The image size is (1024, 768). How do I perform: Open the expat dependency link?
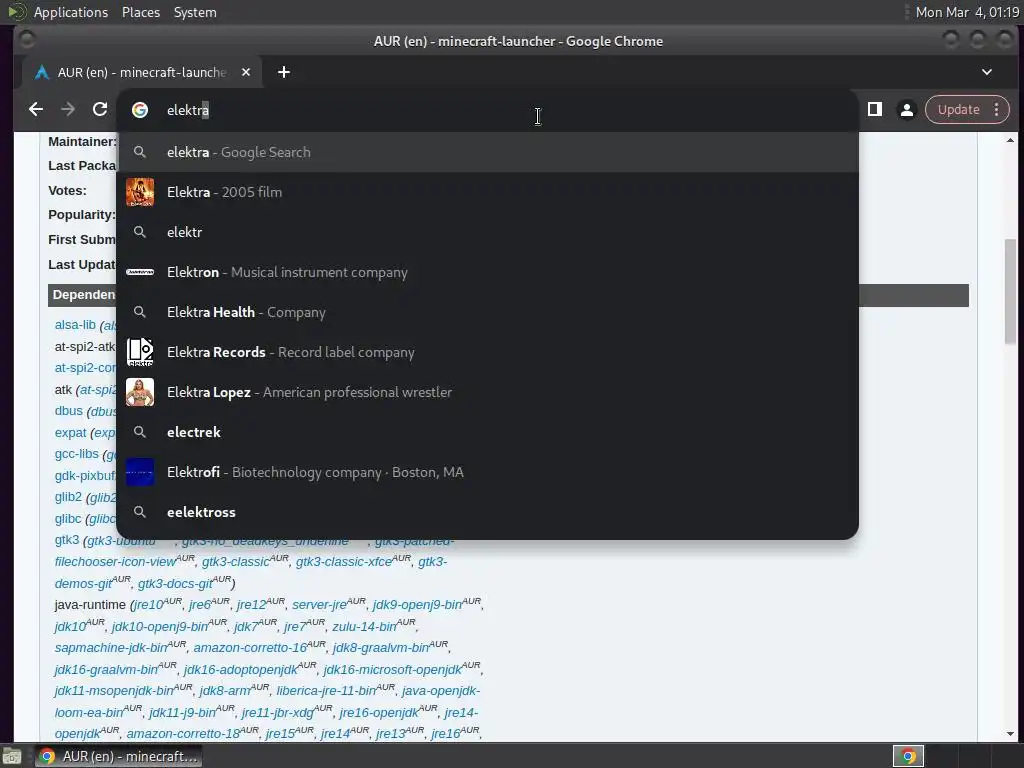pos(71,432)
